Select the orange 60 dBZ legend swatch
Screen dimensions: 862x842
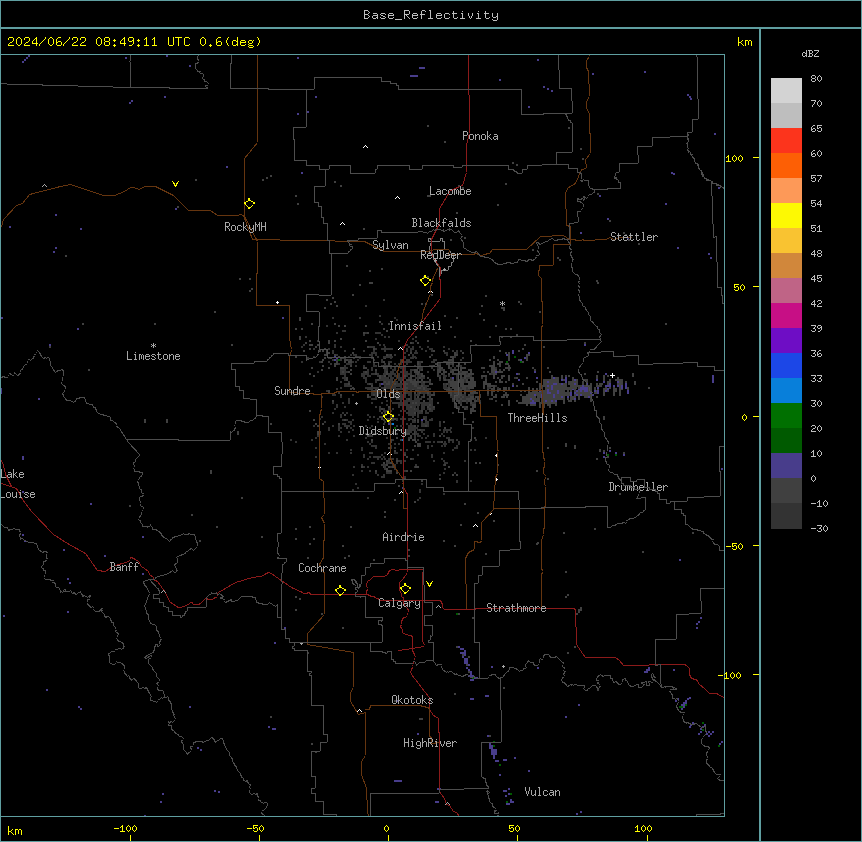(x=786, y=165)
